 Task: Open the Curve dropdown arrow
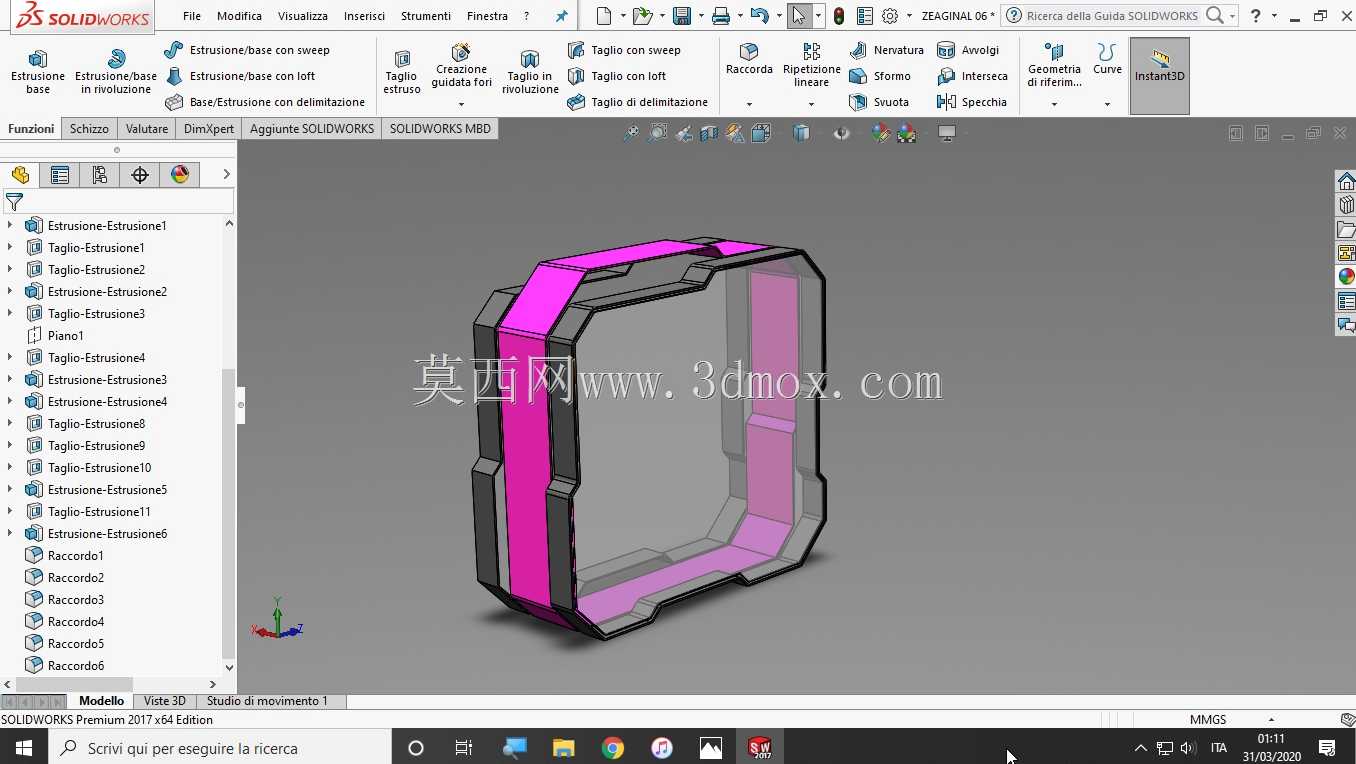1107,104
